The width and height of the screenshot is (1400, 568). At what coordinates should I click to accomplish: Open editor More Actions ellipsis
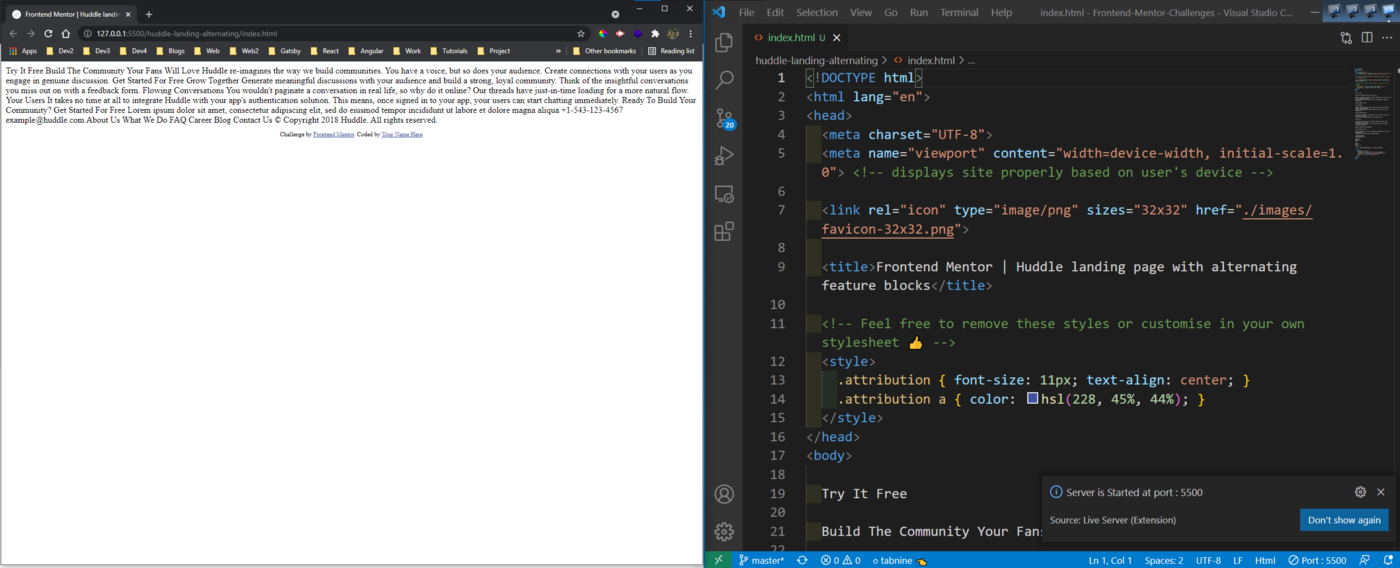pyautogui.click(x=1387, y=38)
